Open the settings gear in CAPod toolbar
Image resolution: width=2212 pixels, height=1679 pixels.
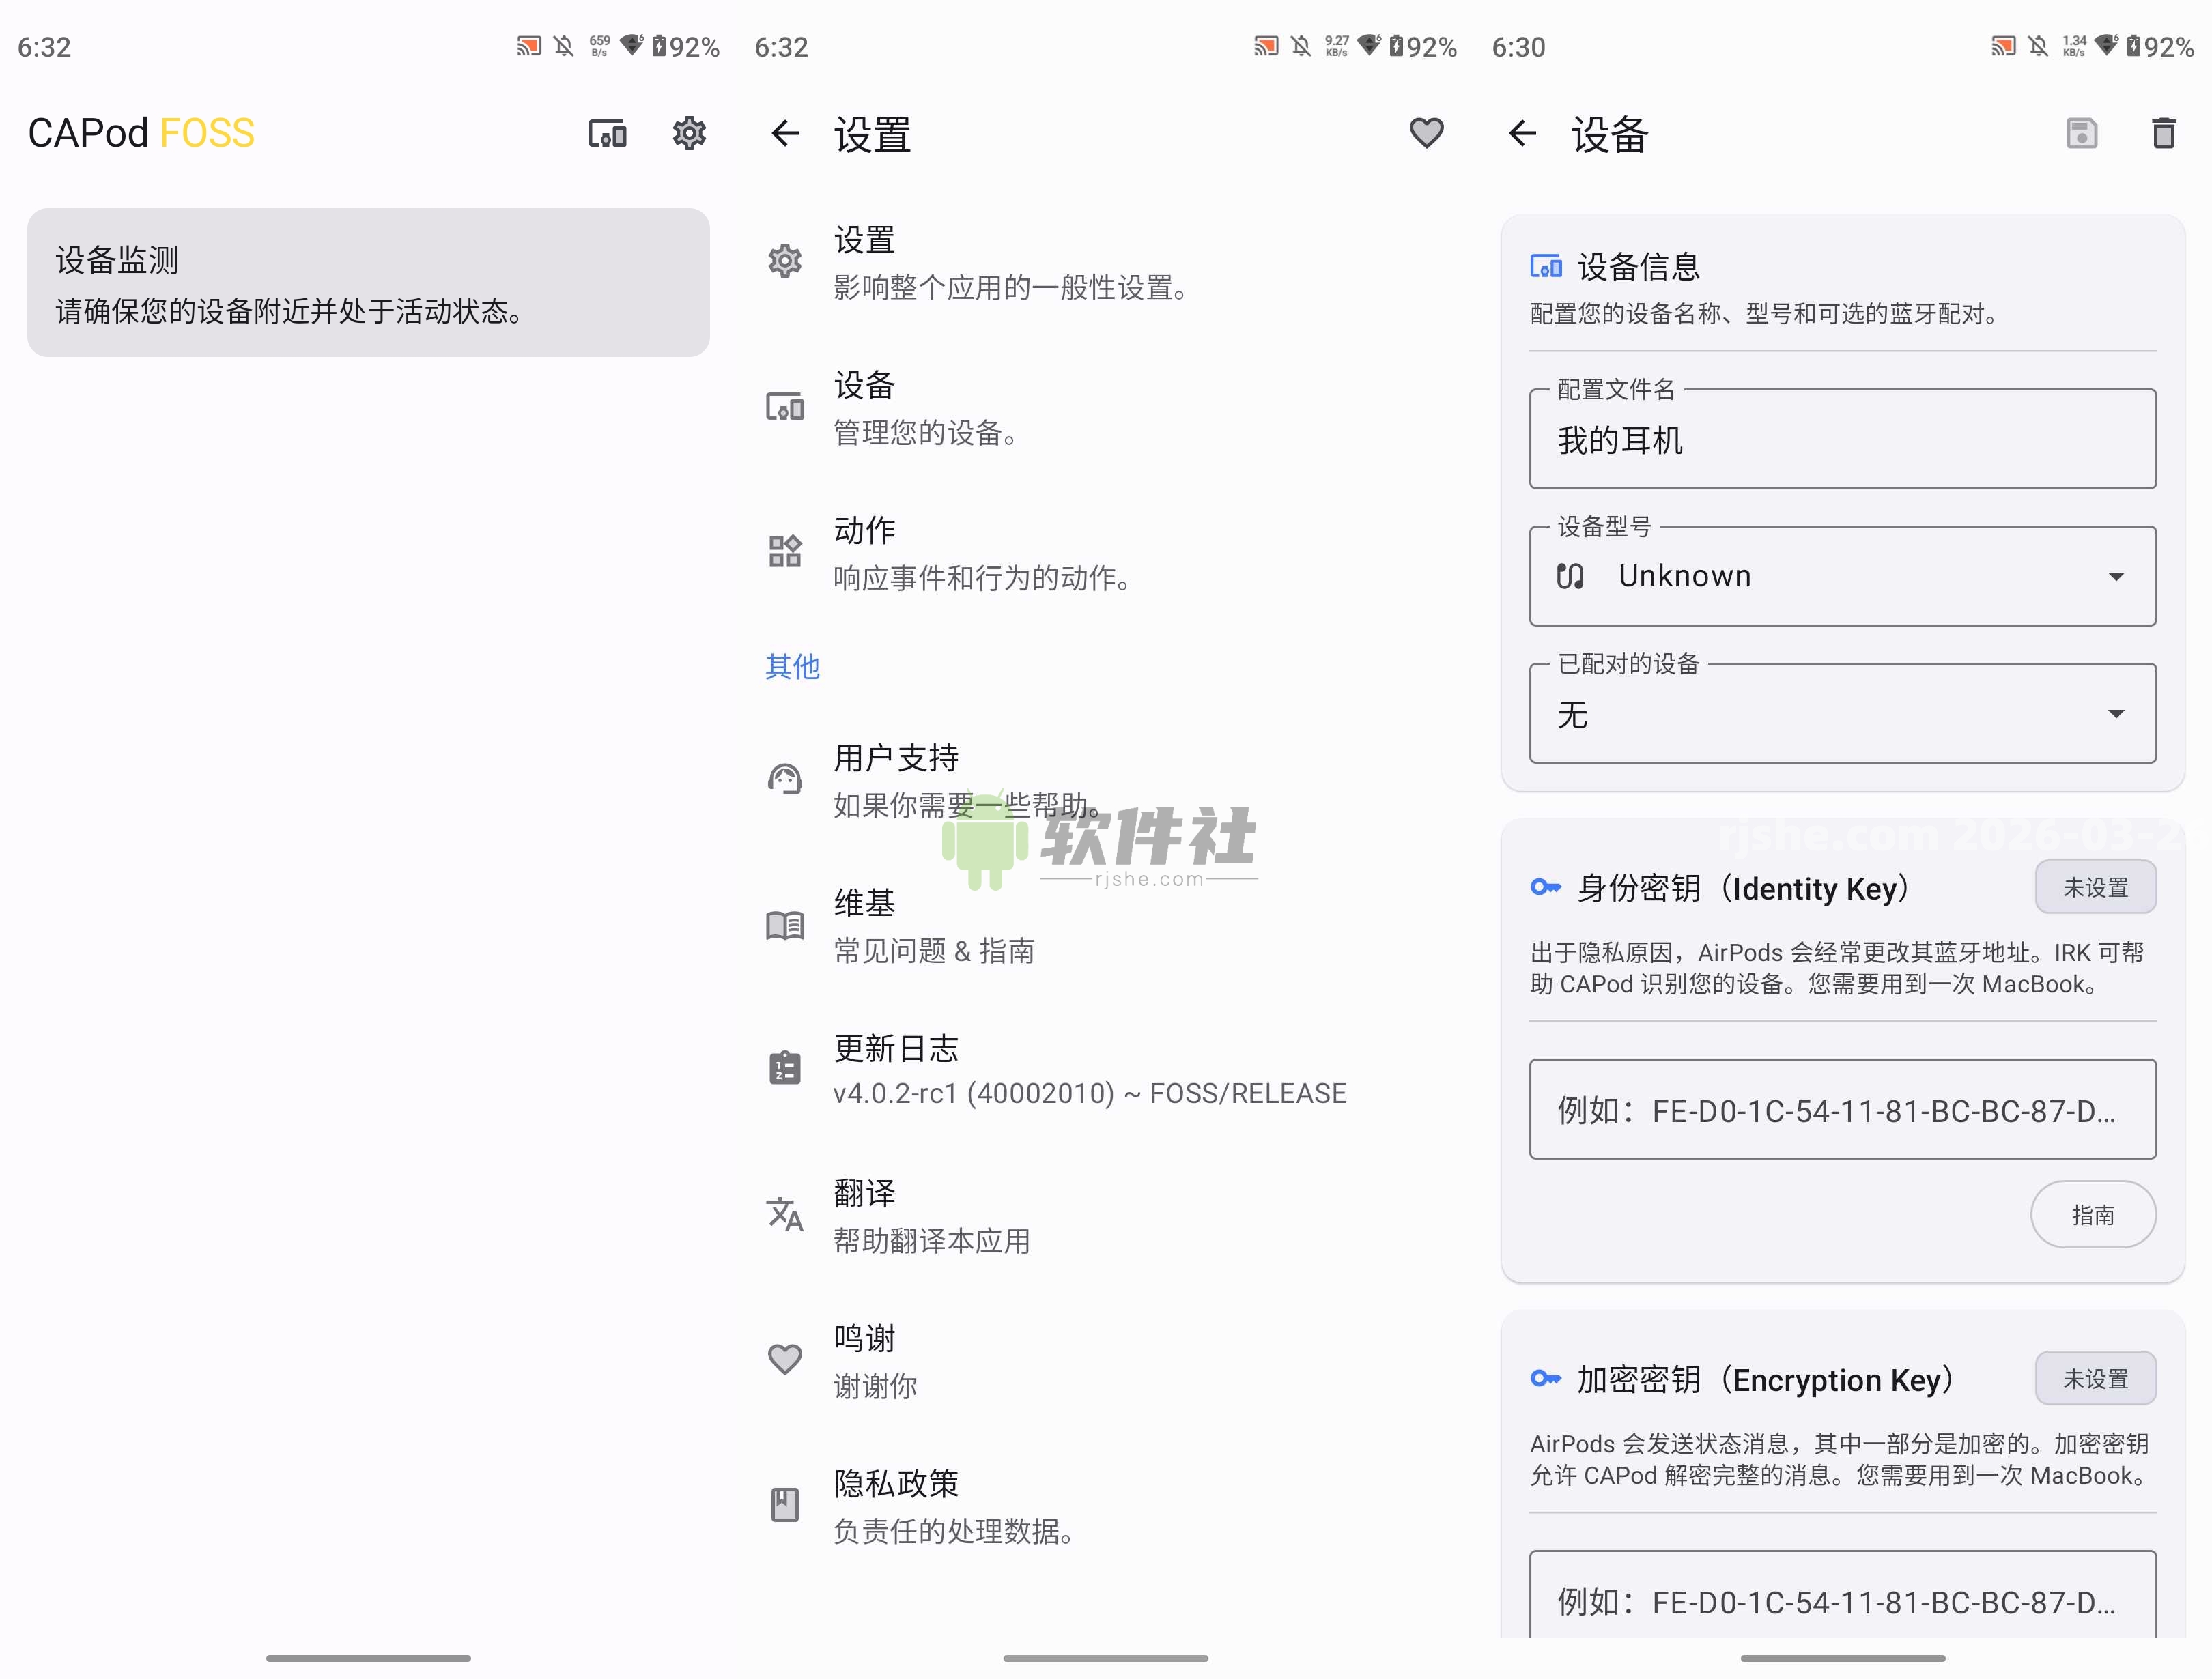689,133
